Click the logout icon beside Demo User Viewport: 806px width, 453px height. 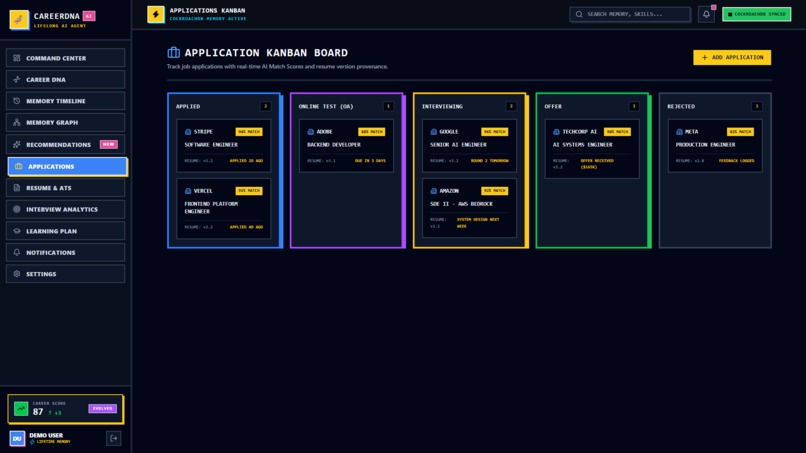pos(114,438)
